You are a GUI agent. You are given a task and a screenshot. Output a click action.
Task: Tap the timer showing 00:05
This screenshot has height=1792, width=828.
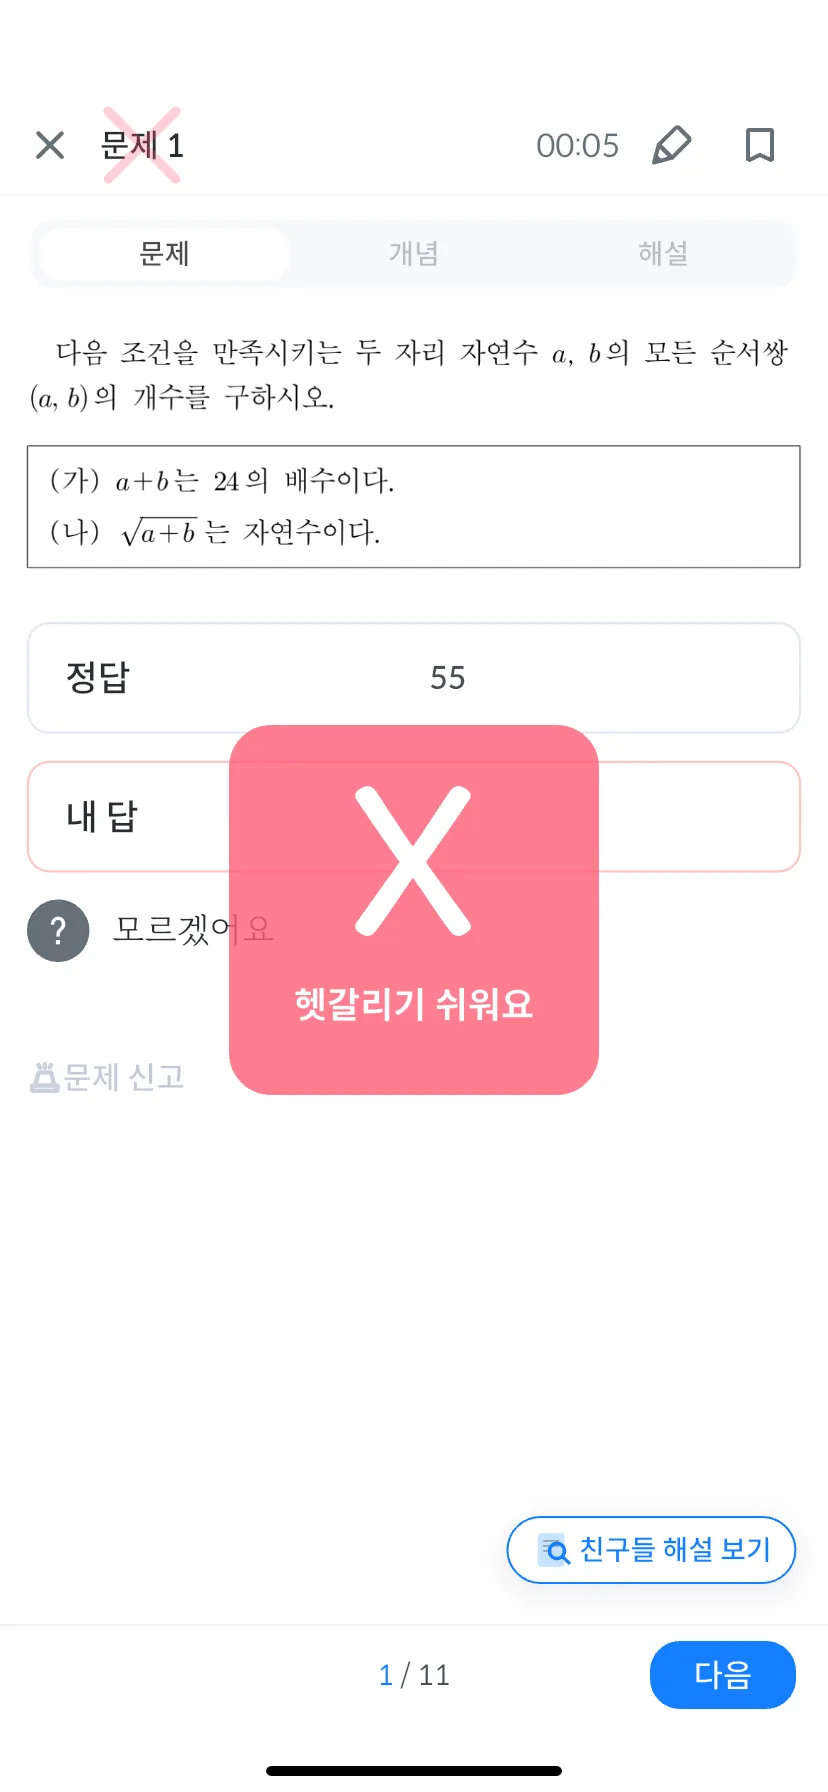[x=577, y=146]
